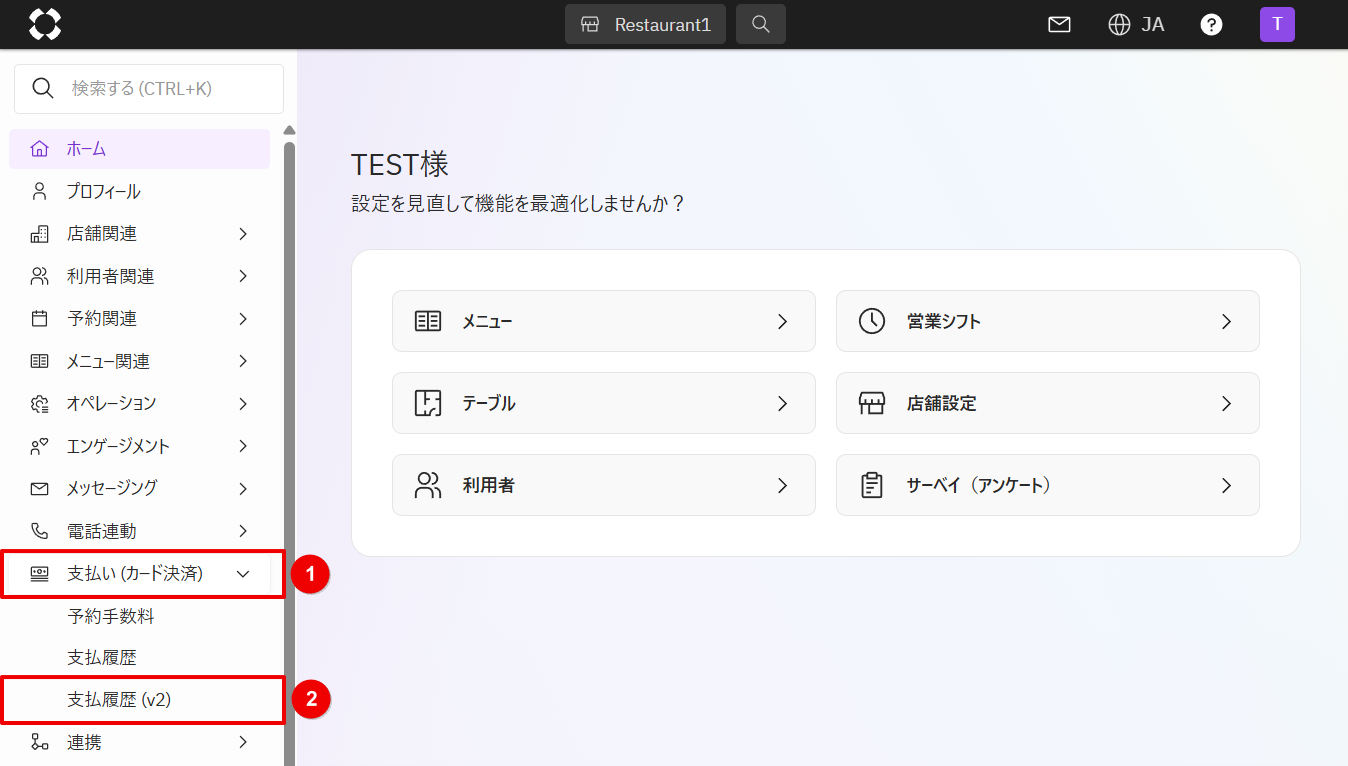Click the arrow on サーベイ（アンケート）card
Image resolution: width=1348 pixels, height=766 pixels.
(x=1227, y=485)
